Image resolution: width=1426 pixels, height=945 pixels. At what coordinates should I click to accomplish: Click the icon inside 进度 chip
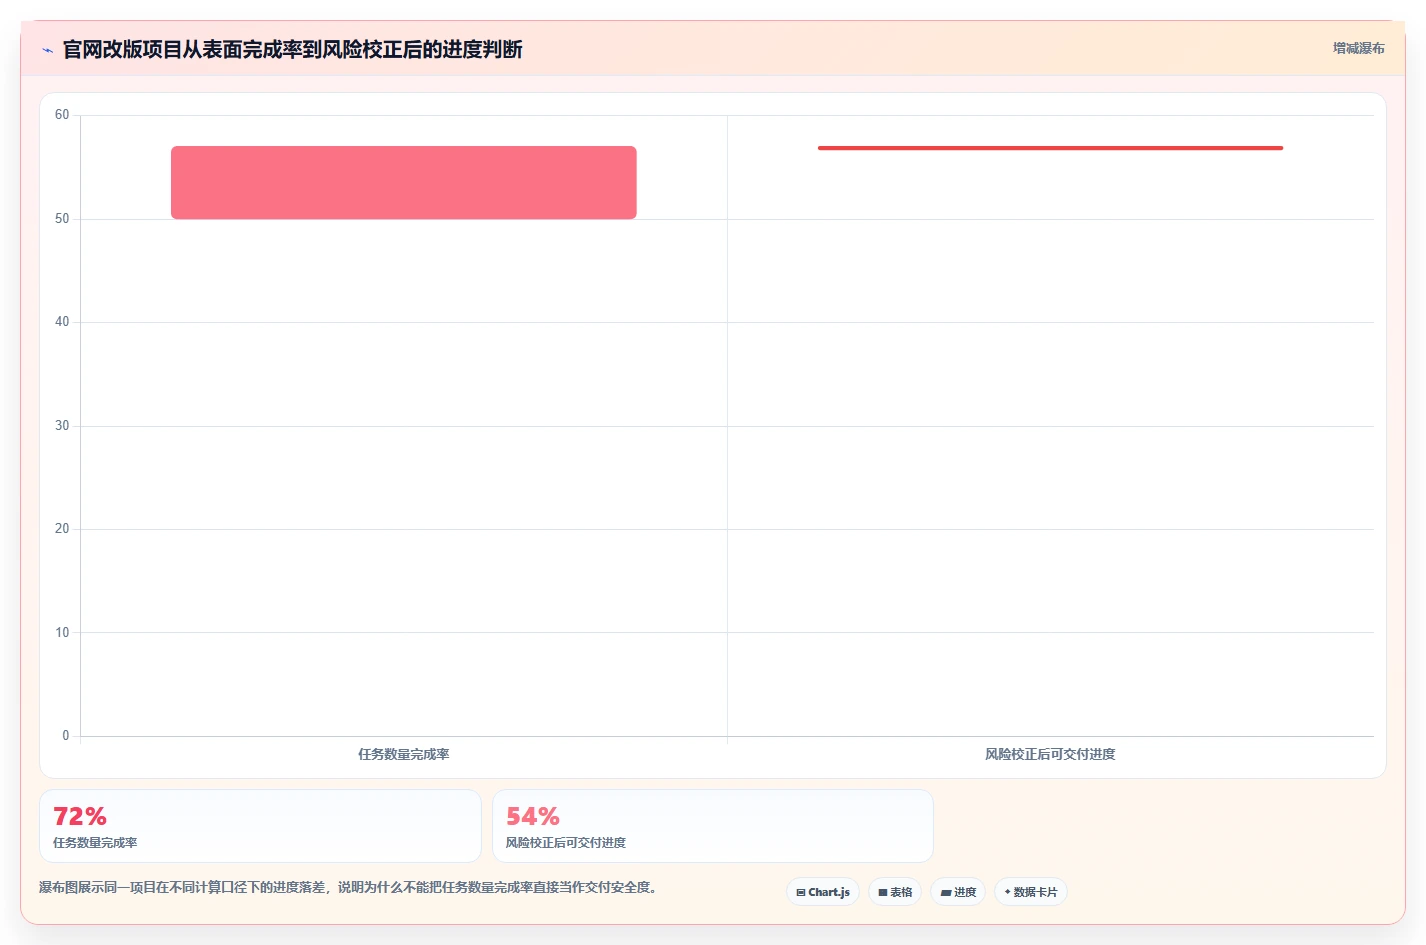tap(946, 892)
